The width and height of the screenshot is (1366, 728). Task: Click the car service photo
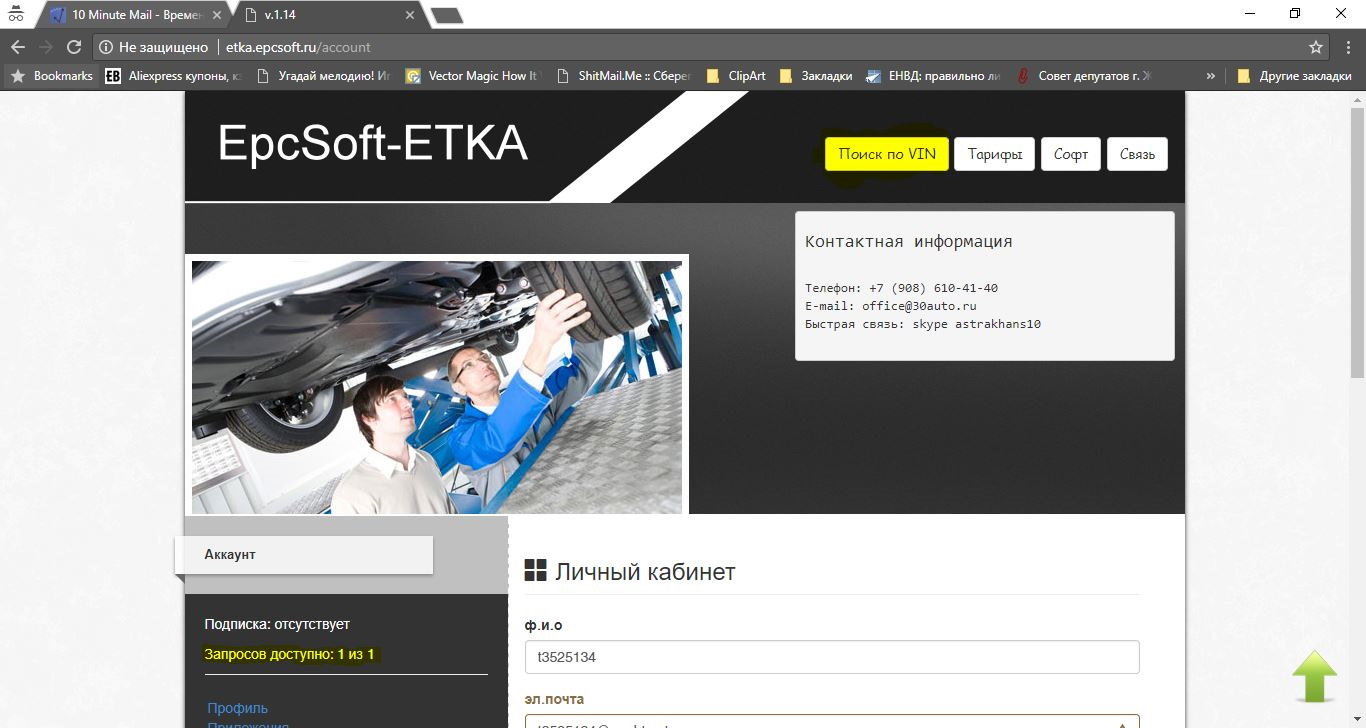[x=437, y=387]
